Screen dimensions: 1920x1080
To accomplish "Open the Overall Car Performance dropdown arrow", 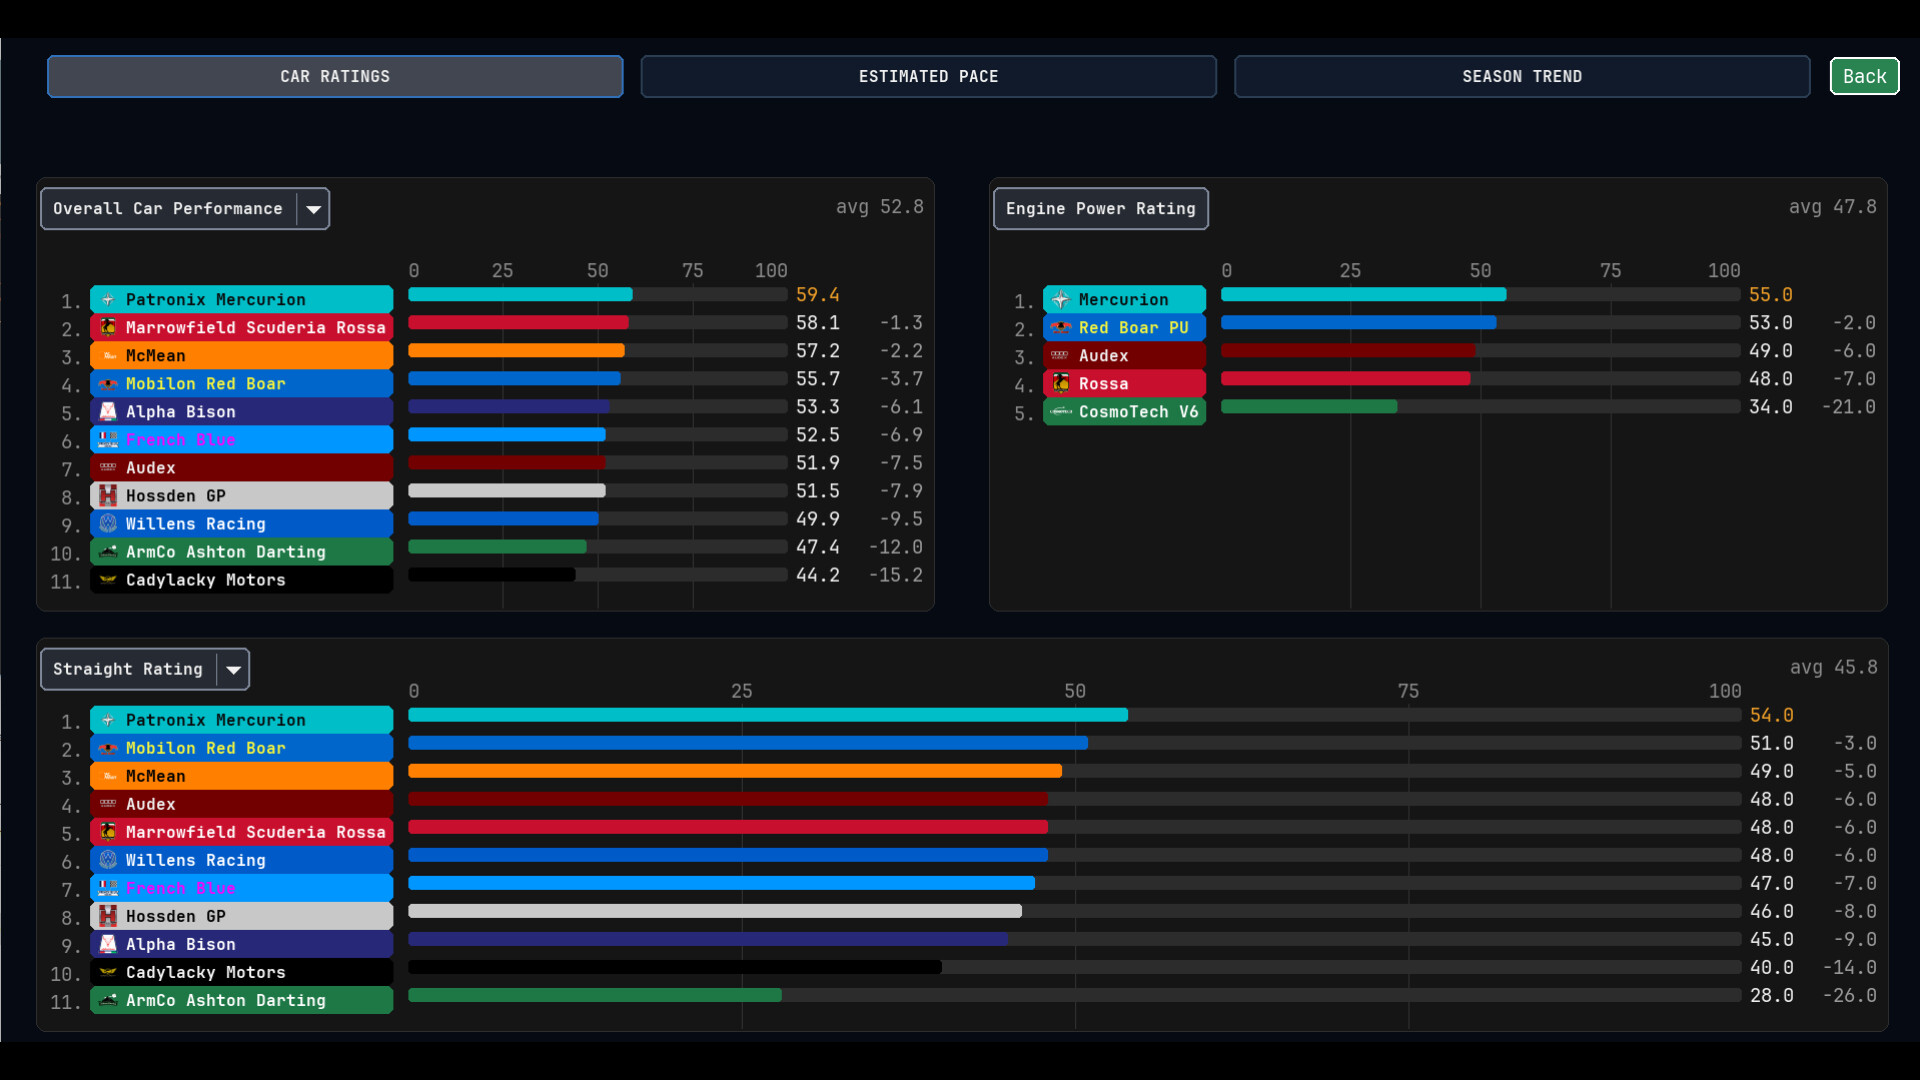I will [x=313, y=209].
